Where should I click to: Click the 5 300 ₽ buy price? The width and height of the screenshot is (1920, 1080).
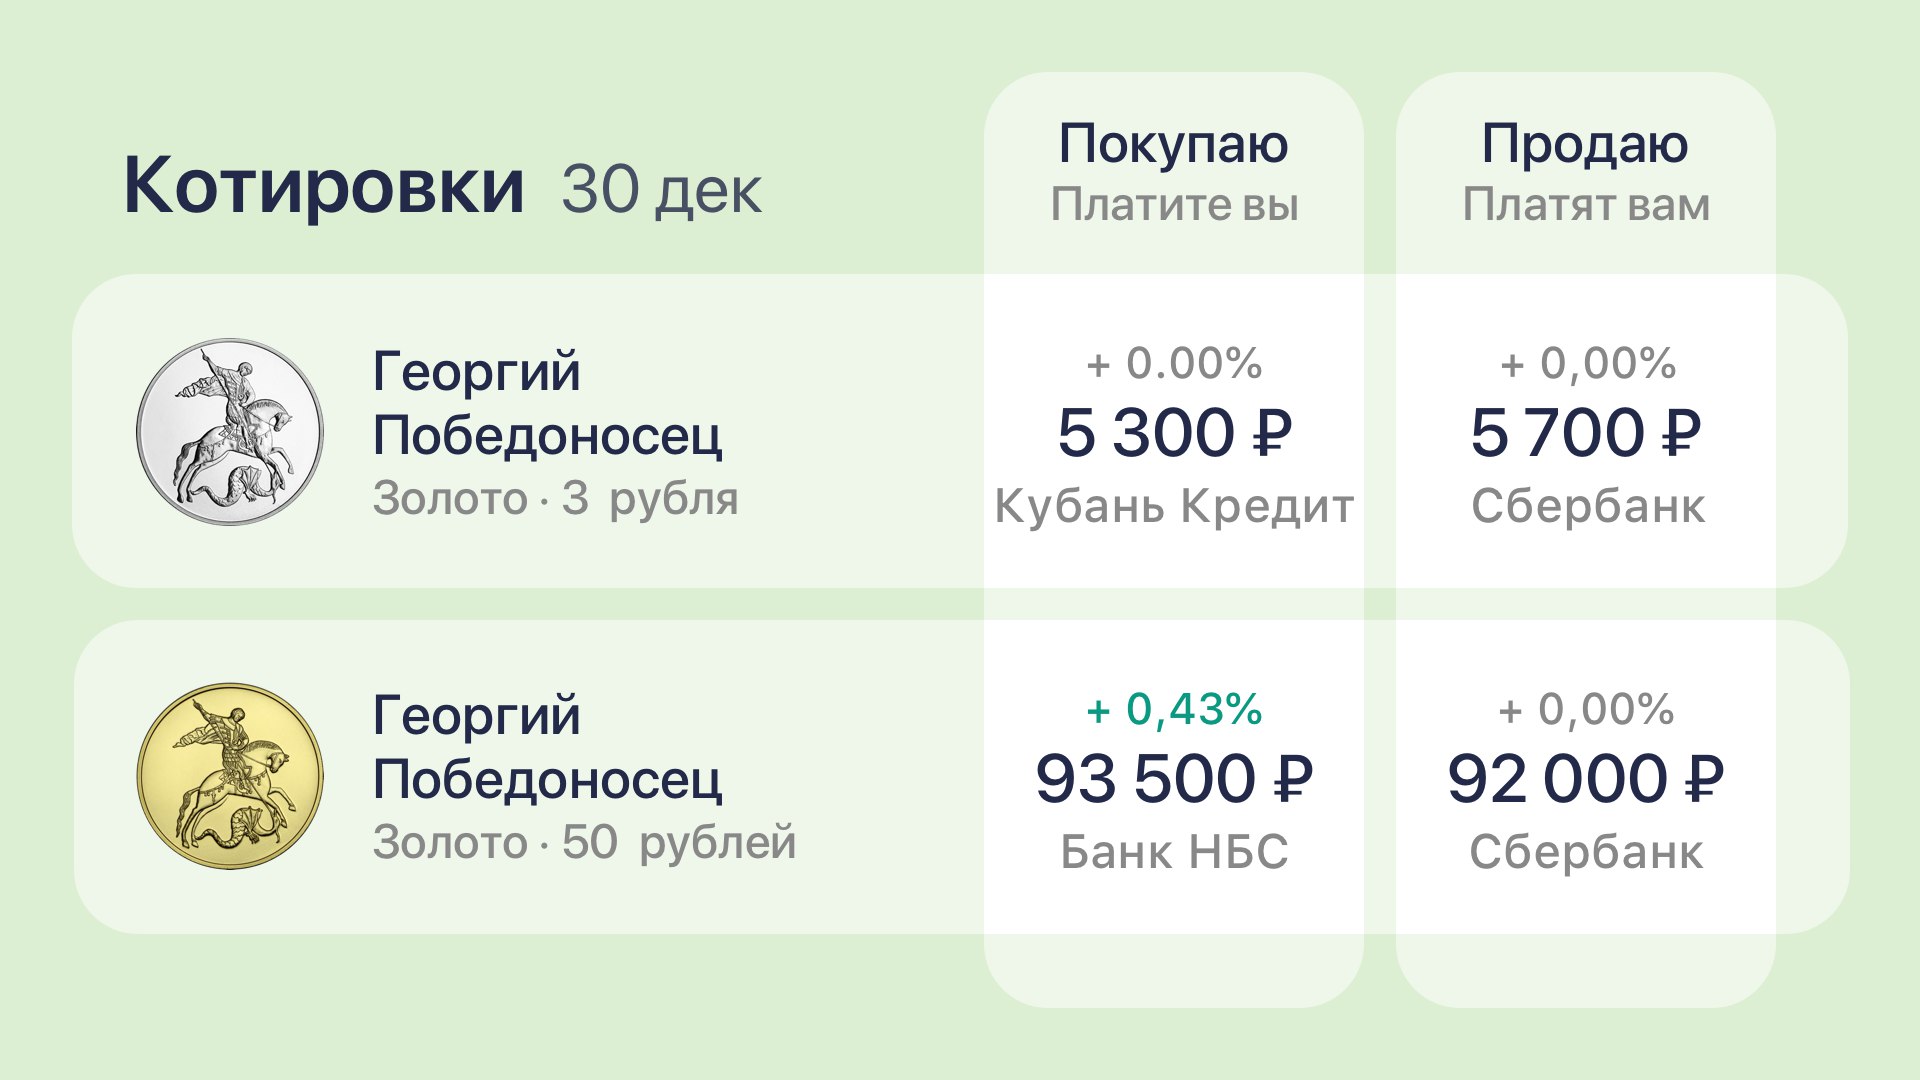1174,433
